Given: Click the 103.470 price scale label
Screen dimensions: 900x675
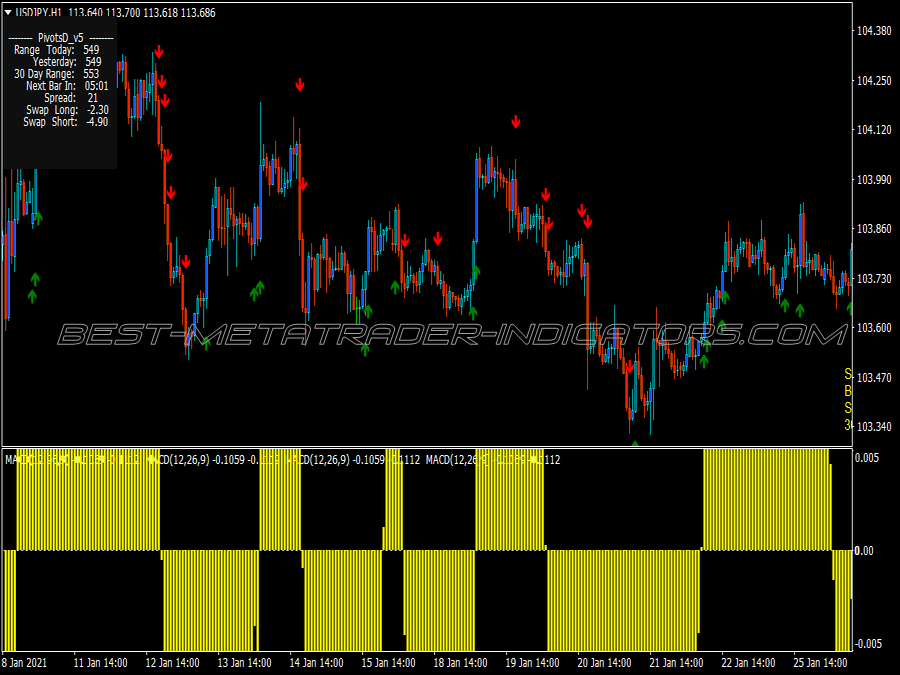Looking at the screenshot, I should coord(874,378).
